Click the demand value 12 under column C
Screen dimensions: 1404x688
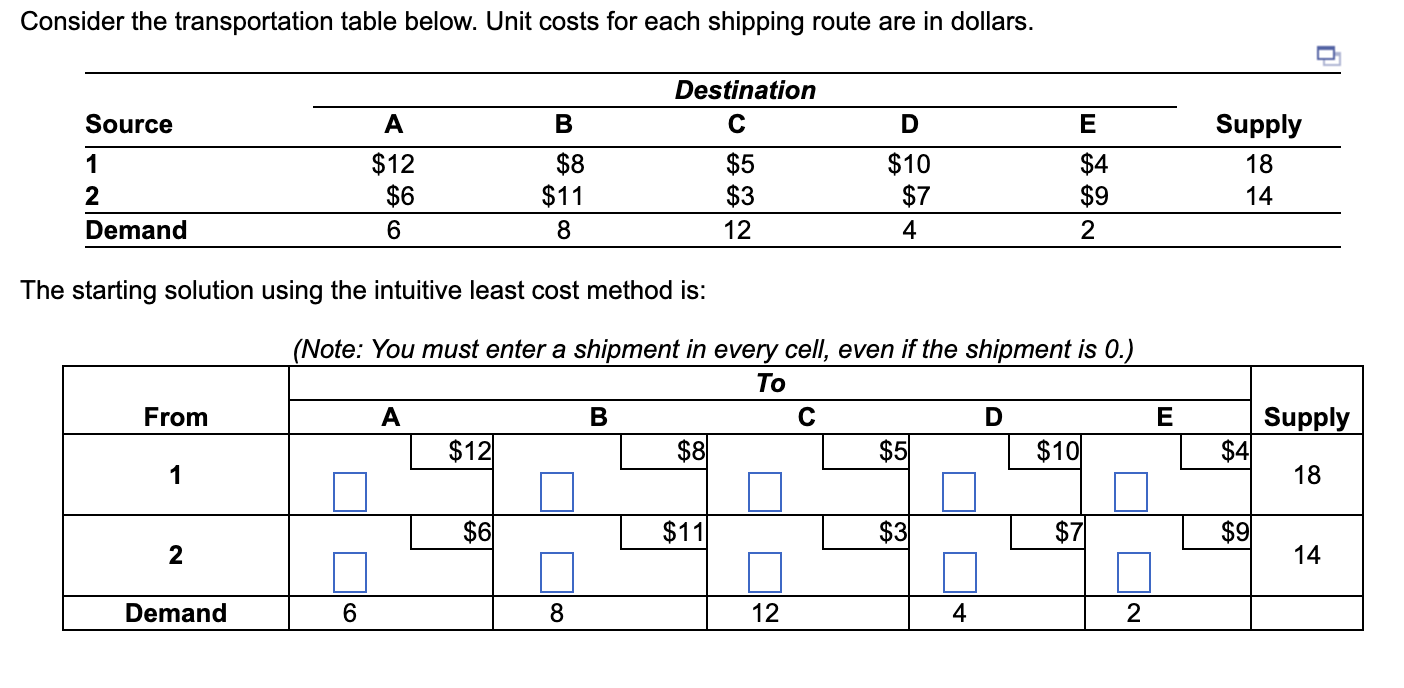click(738, 230)
